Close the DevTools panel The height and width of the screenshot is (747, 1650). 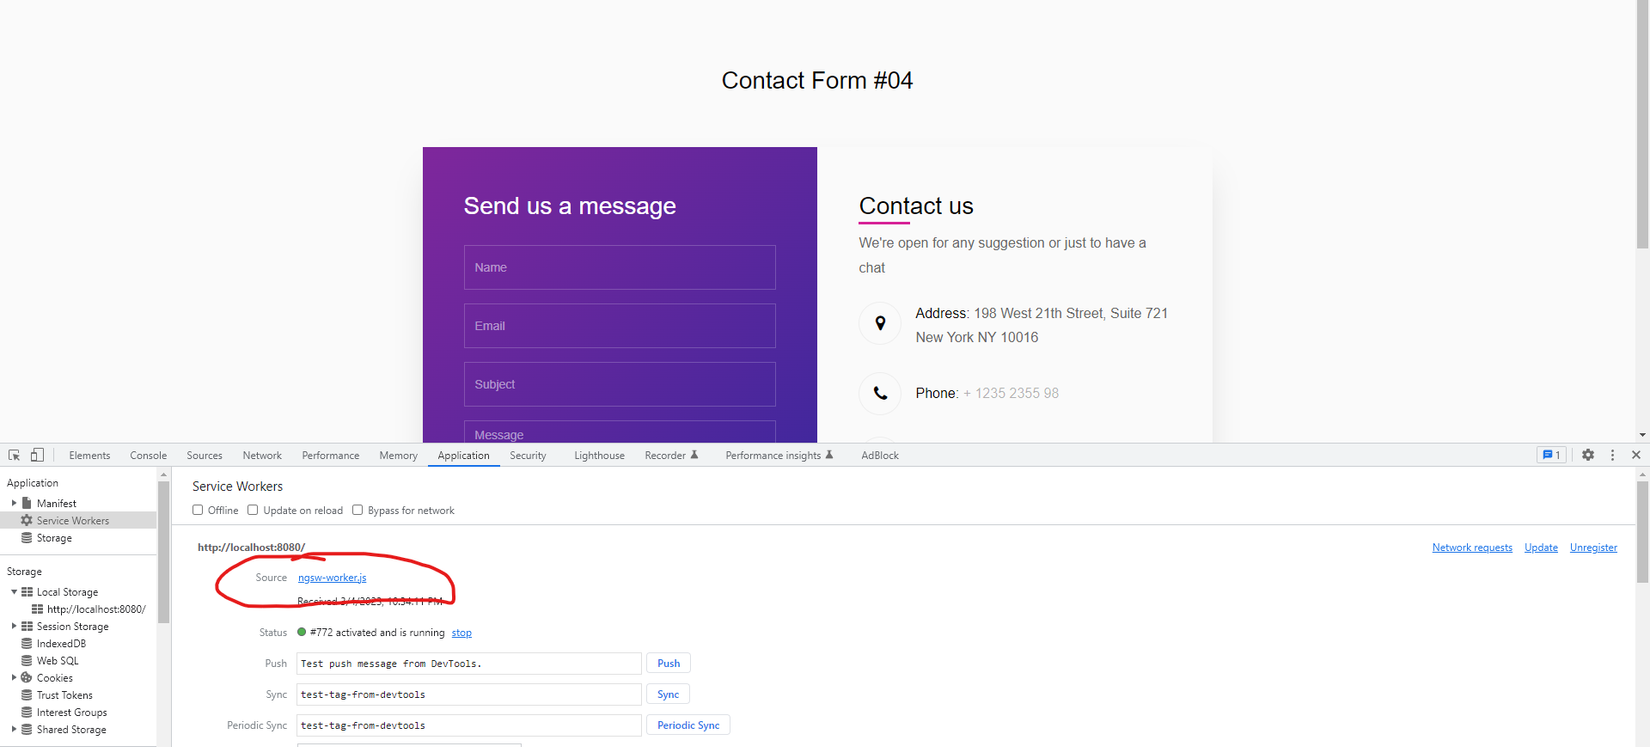pos(1636,455)
